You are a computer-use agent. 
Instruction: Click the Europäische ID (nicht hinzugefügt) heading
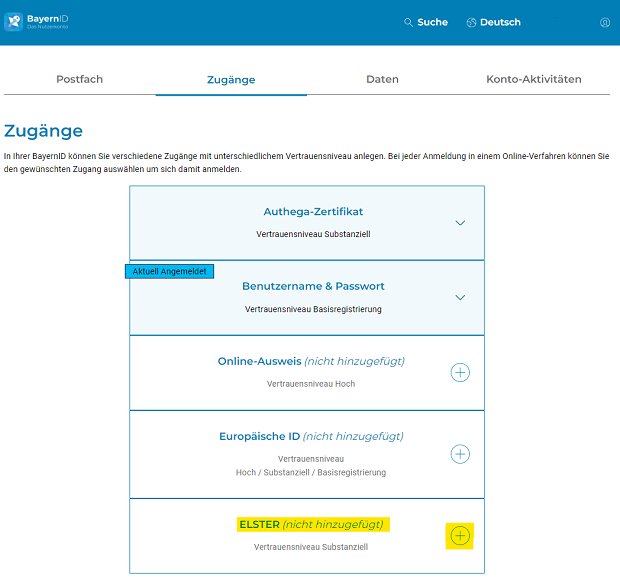(x=311, y=436)
